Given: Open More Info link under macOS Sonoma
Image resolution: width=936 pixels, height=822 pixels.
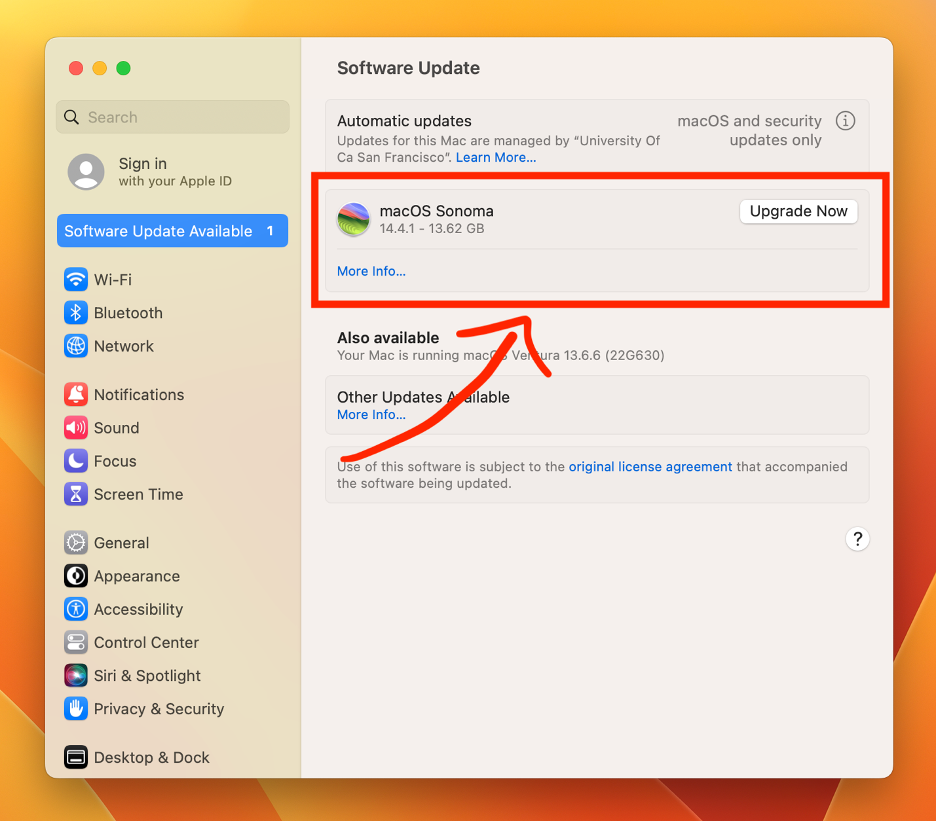Looking at the screenshot, I should pyautogui.click(x=371, y=271).
